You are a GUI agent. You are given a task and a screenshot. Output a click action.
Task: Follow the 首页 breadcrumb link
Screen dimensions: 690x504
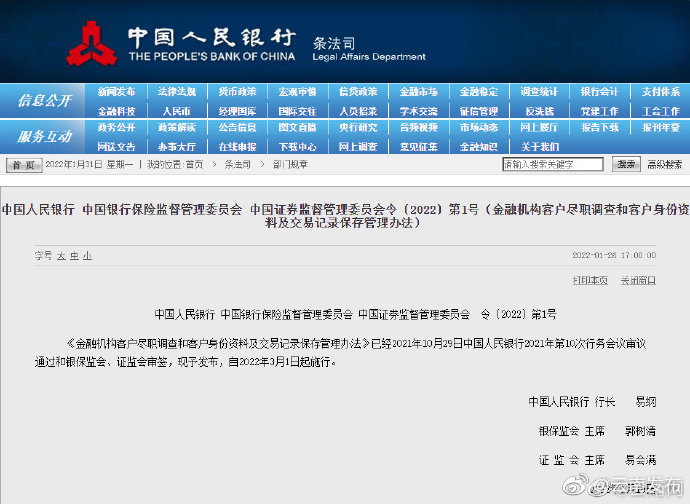click(x=194, y=165)
